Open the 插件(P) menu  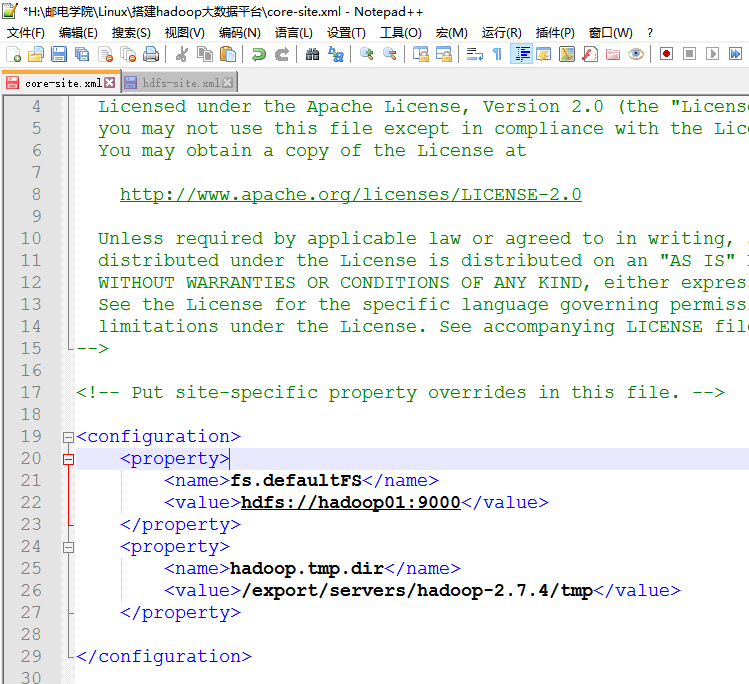(x=555, y=33)
